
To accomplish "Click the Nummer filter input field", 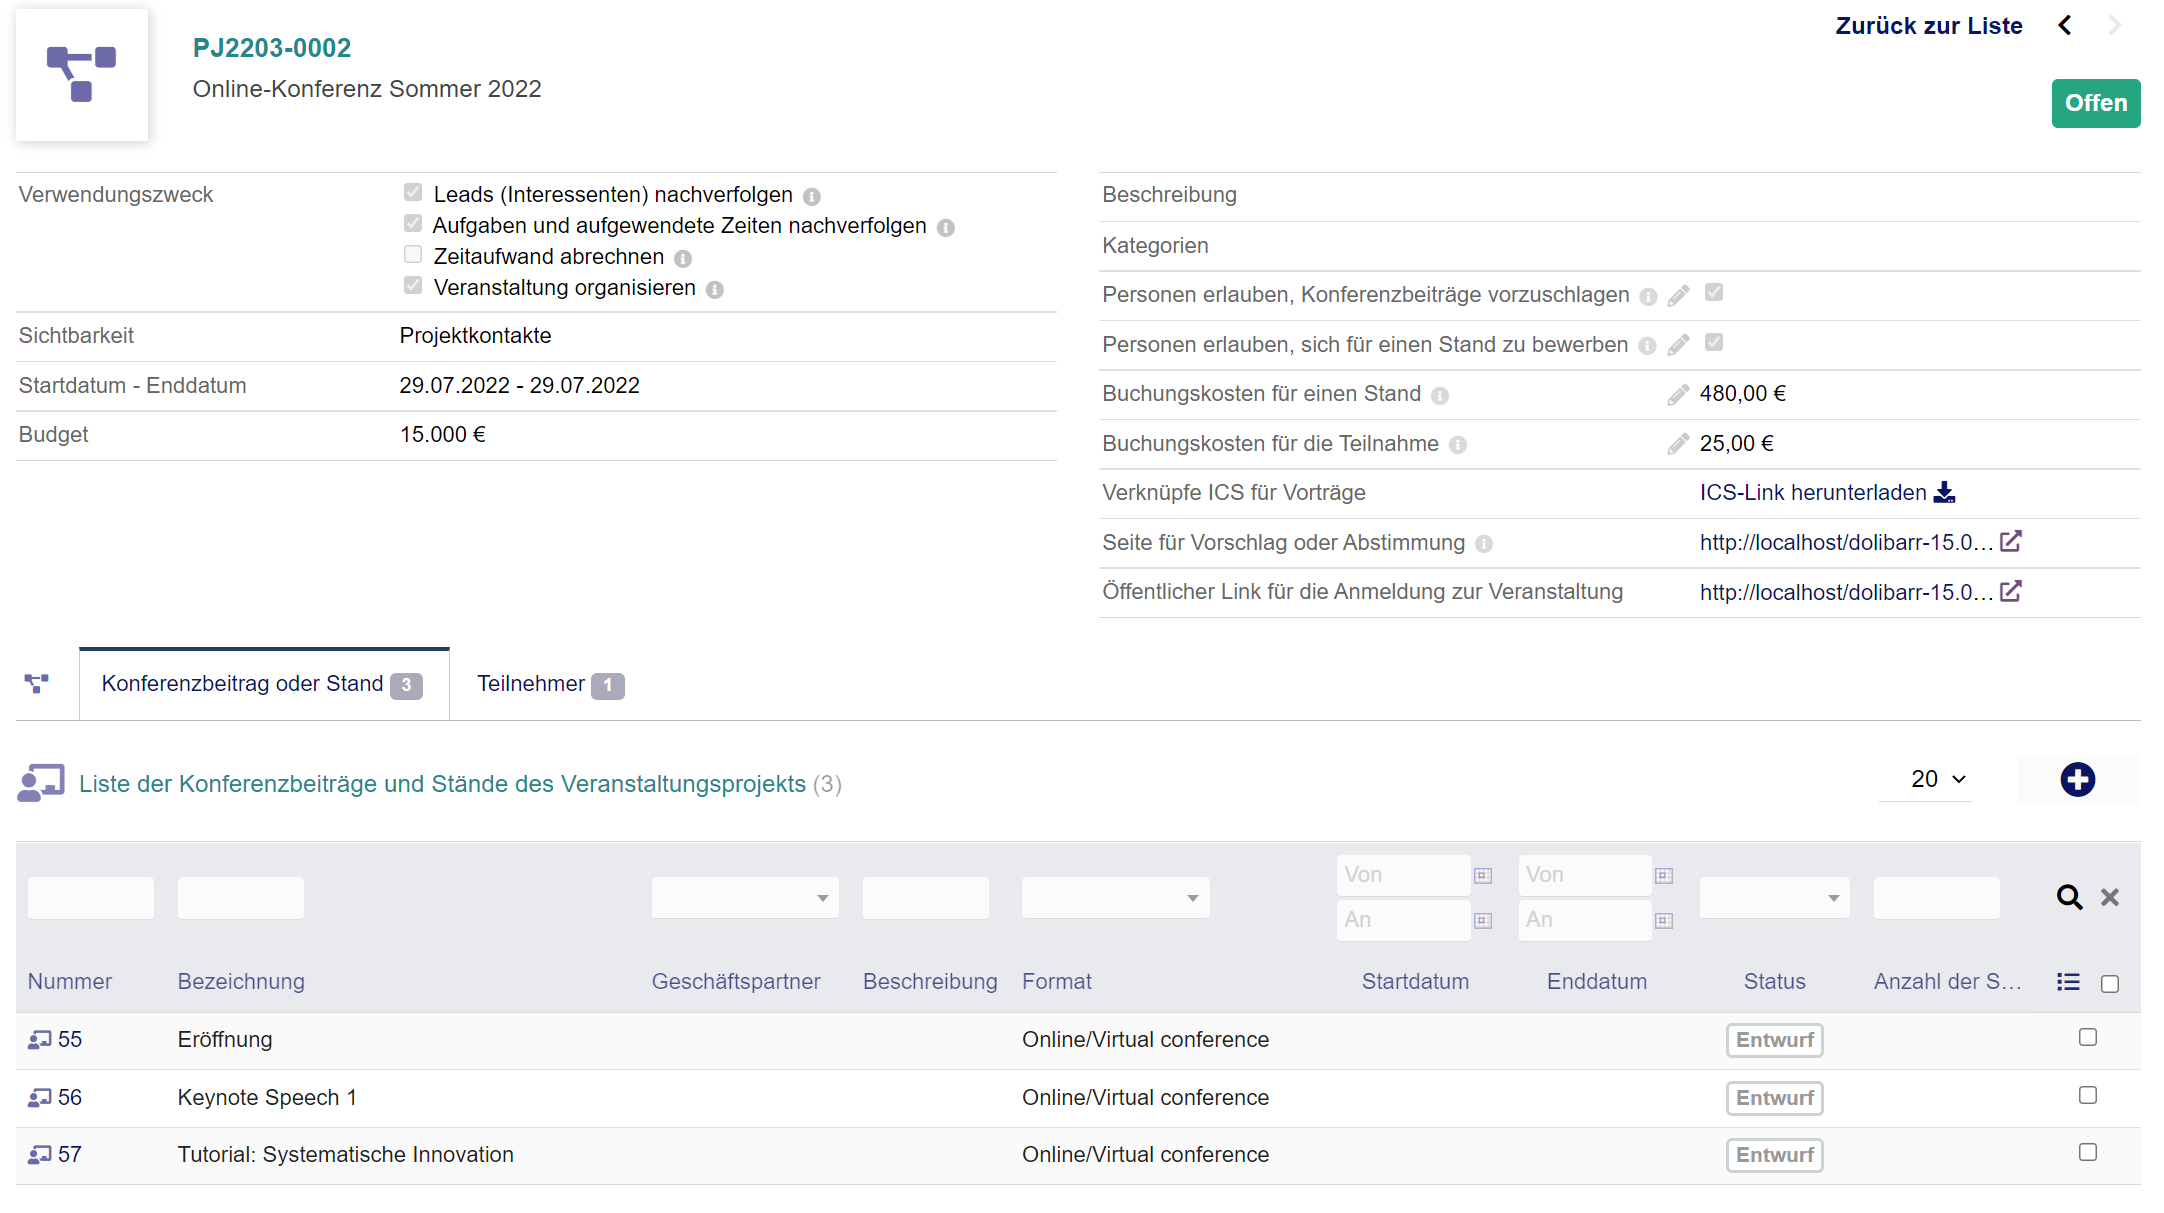I will pos(91,898).
